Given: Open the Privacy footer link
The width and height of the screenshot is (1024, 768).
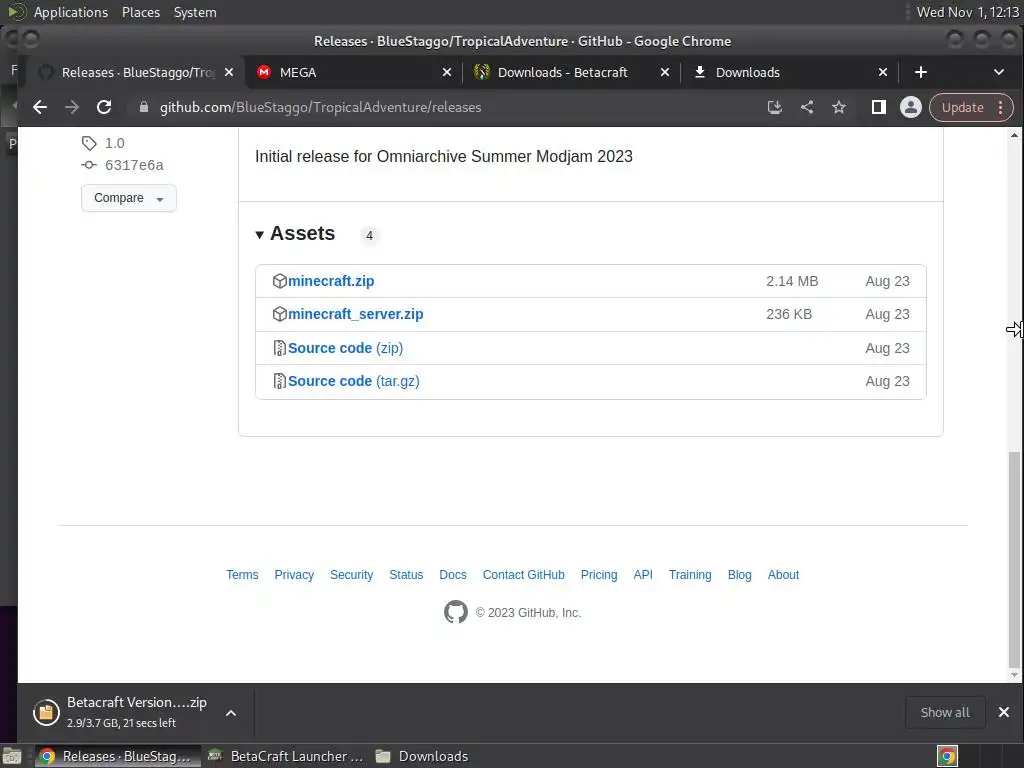Looking at the screenshot, I should tap(294, 575).
